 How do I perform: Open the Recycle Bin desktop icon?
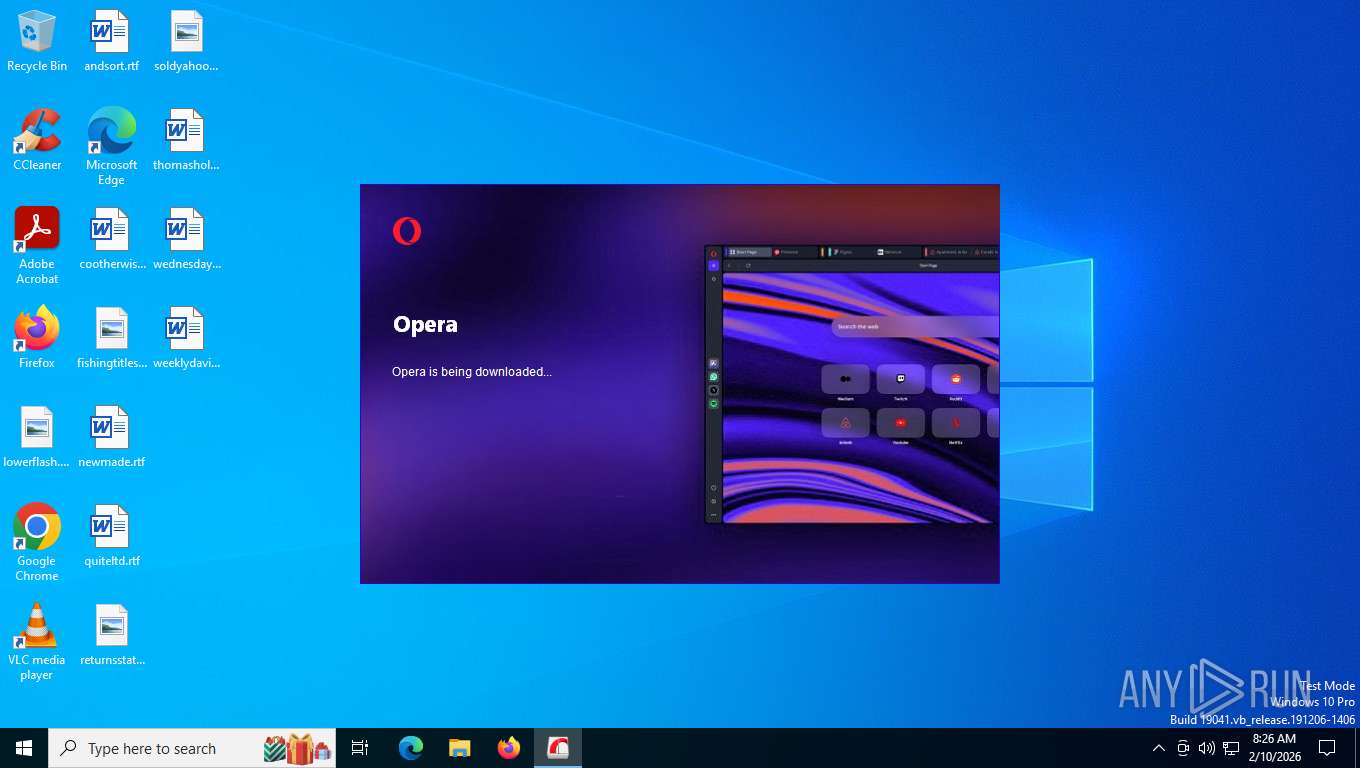37,42
